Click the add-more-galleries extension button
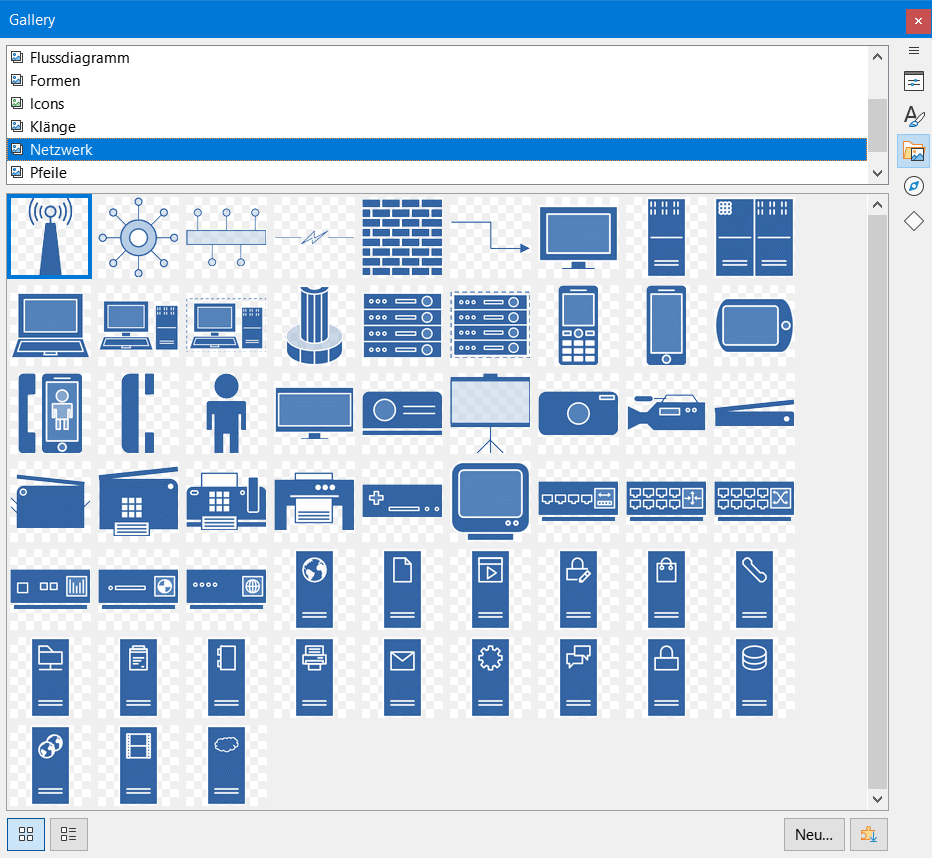This screenshot has width=932, height=858. [x=868, y=833]
